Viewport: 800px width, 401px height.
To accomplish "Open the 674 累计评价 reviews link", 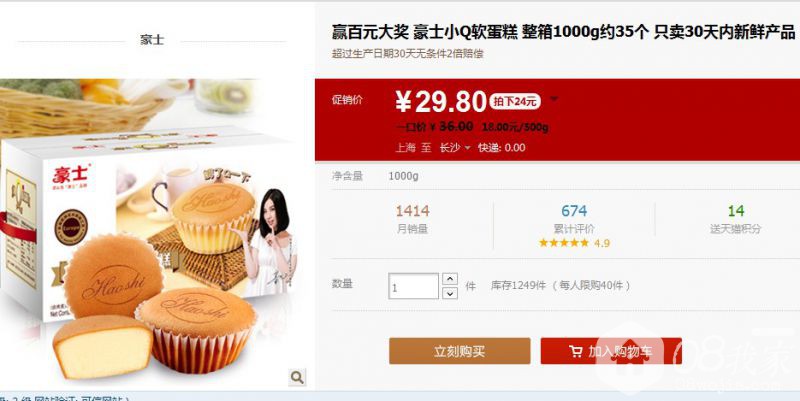I will coord(574,219).
